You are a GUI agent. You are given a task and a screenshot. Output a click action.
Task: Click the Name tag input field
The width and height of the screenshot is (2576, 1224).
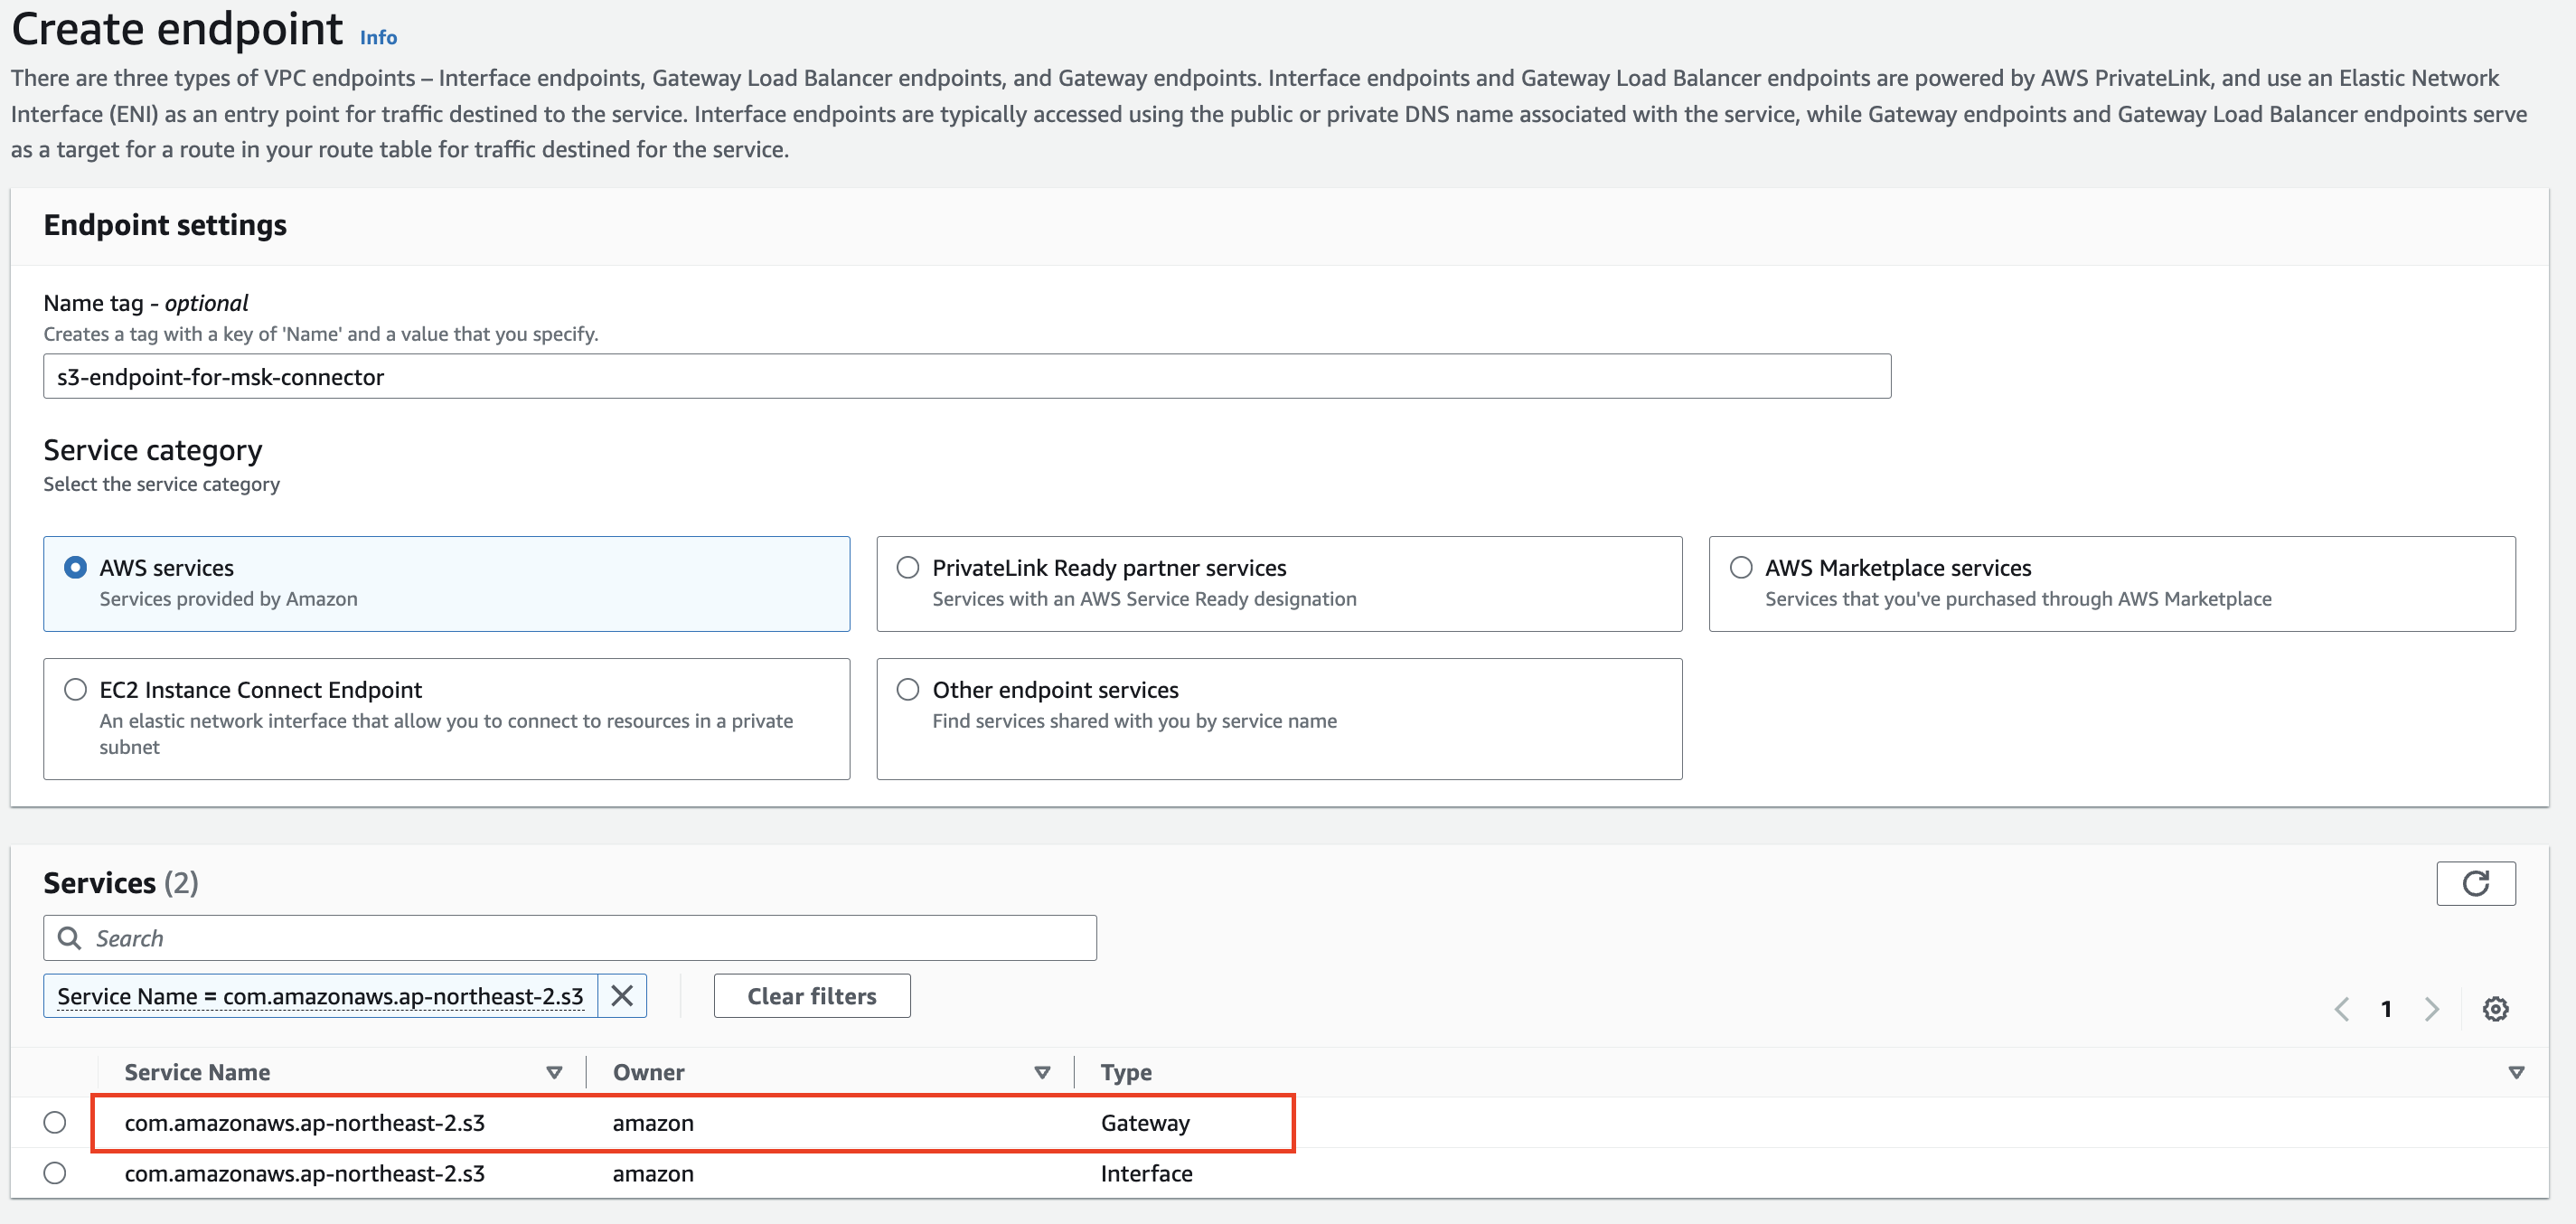966,377
